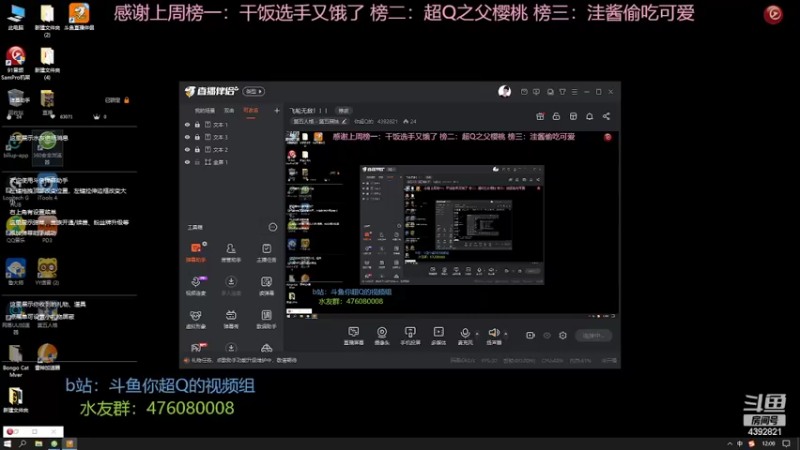Toggle visibility eye of the 文本 2 layer
Viewport: 800px width, 450px height.
187,149
